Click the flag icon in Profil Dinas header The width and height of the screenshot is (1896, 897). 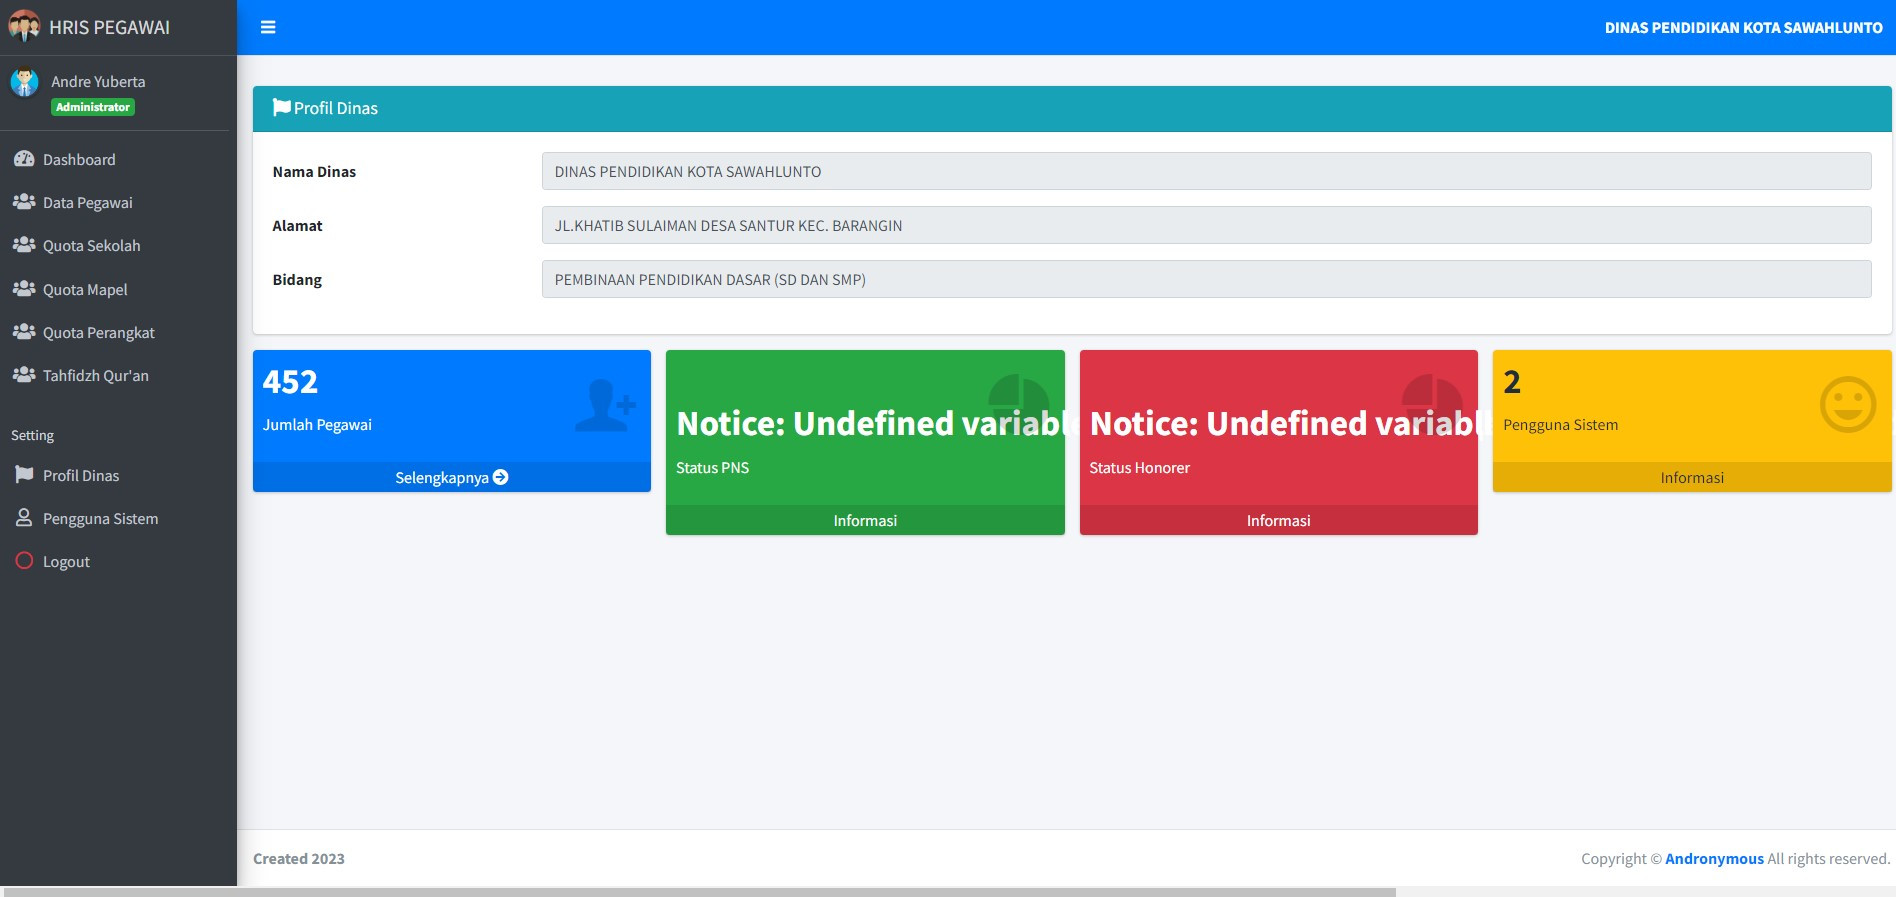tap(282, 107)
